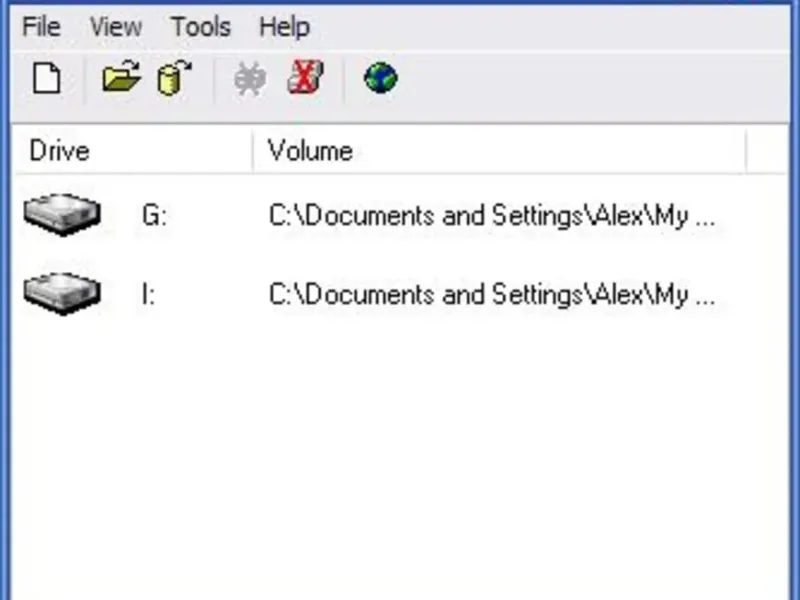Viewport: 800px width, 600px height.
Task: Select the G: drive letter
Action: click(x=154, y=216)
